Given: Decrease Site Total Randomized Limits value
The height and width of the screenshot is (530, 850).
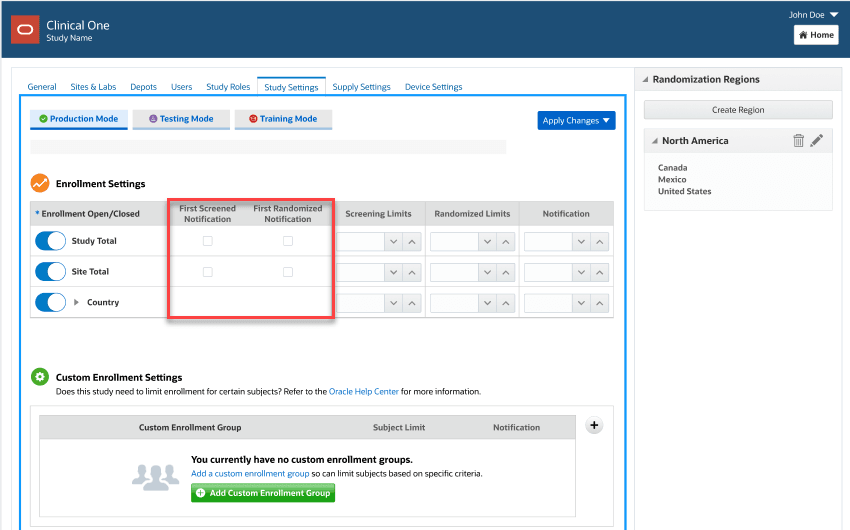Looking at the screenshot, I should (487, 273).
